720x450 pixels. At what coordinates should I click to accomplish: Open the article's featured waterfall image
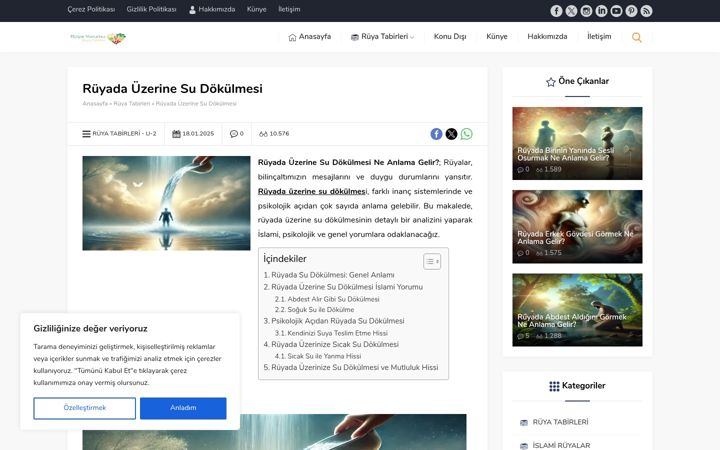click(166, 203)
